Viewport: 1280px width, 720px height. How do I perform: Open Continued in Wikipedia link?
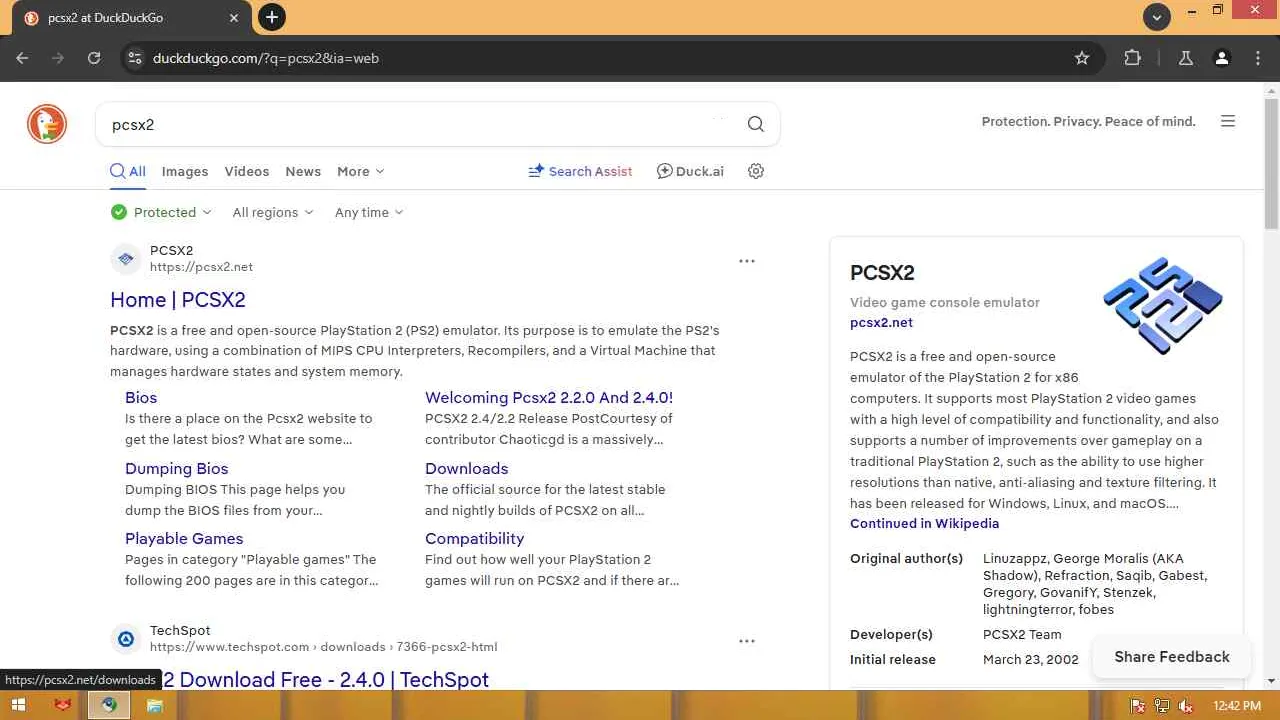click(924, 523)
